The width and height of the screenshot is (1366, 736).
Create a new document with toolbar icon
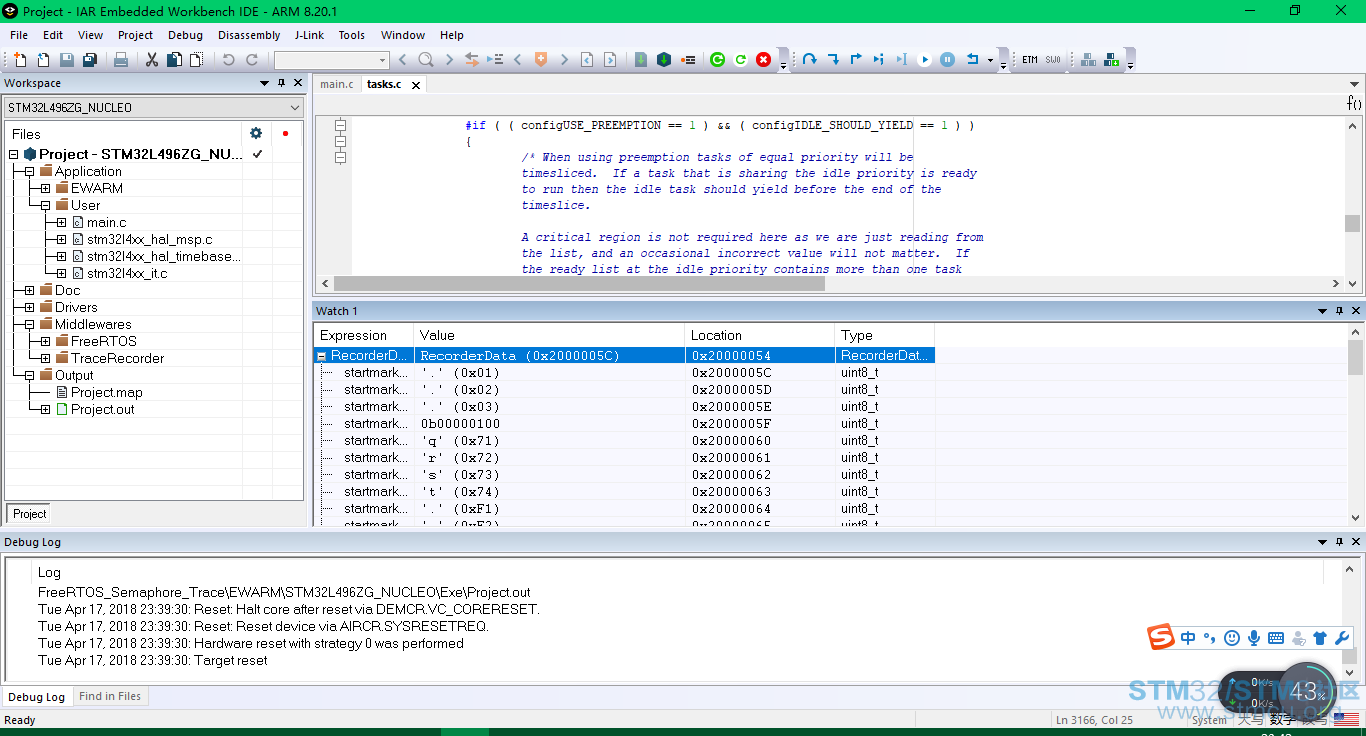tap(20, 60)
